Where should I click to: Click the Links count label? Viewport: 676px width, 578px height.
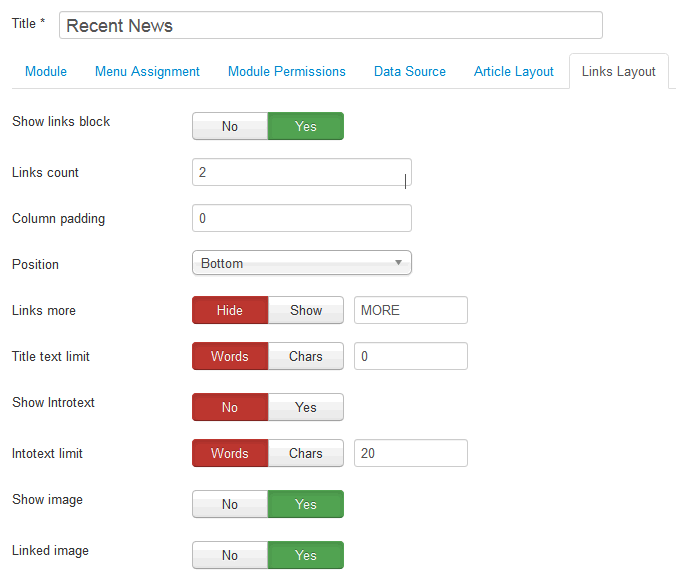coord(45,172)
